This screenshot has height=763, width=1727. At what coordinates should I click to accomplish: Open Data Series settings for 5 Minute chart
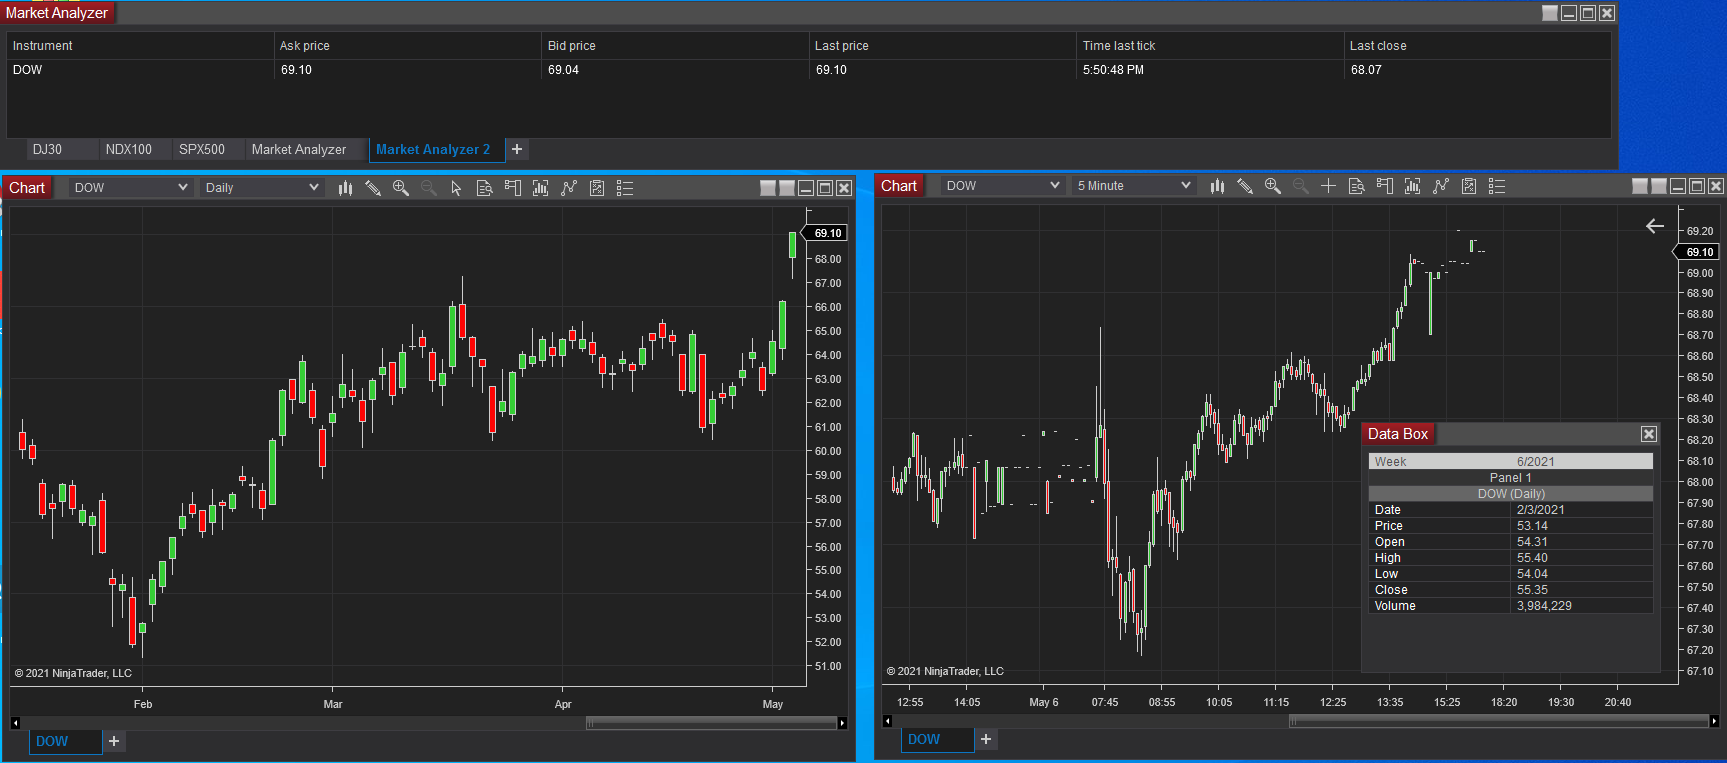click(x=1413, y=186)
